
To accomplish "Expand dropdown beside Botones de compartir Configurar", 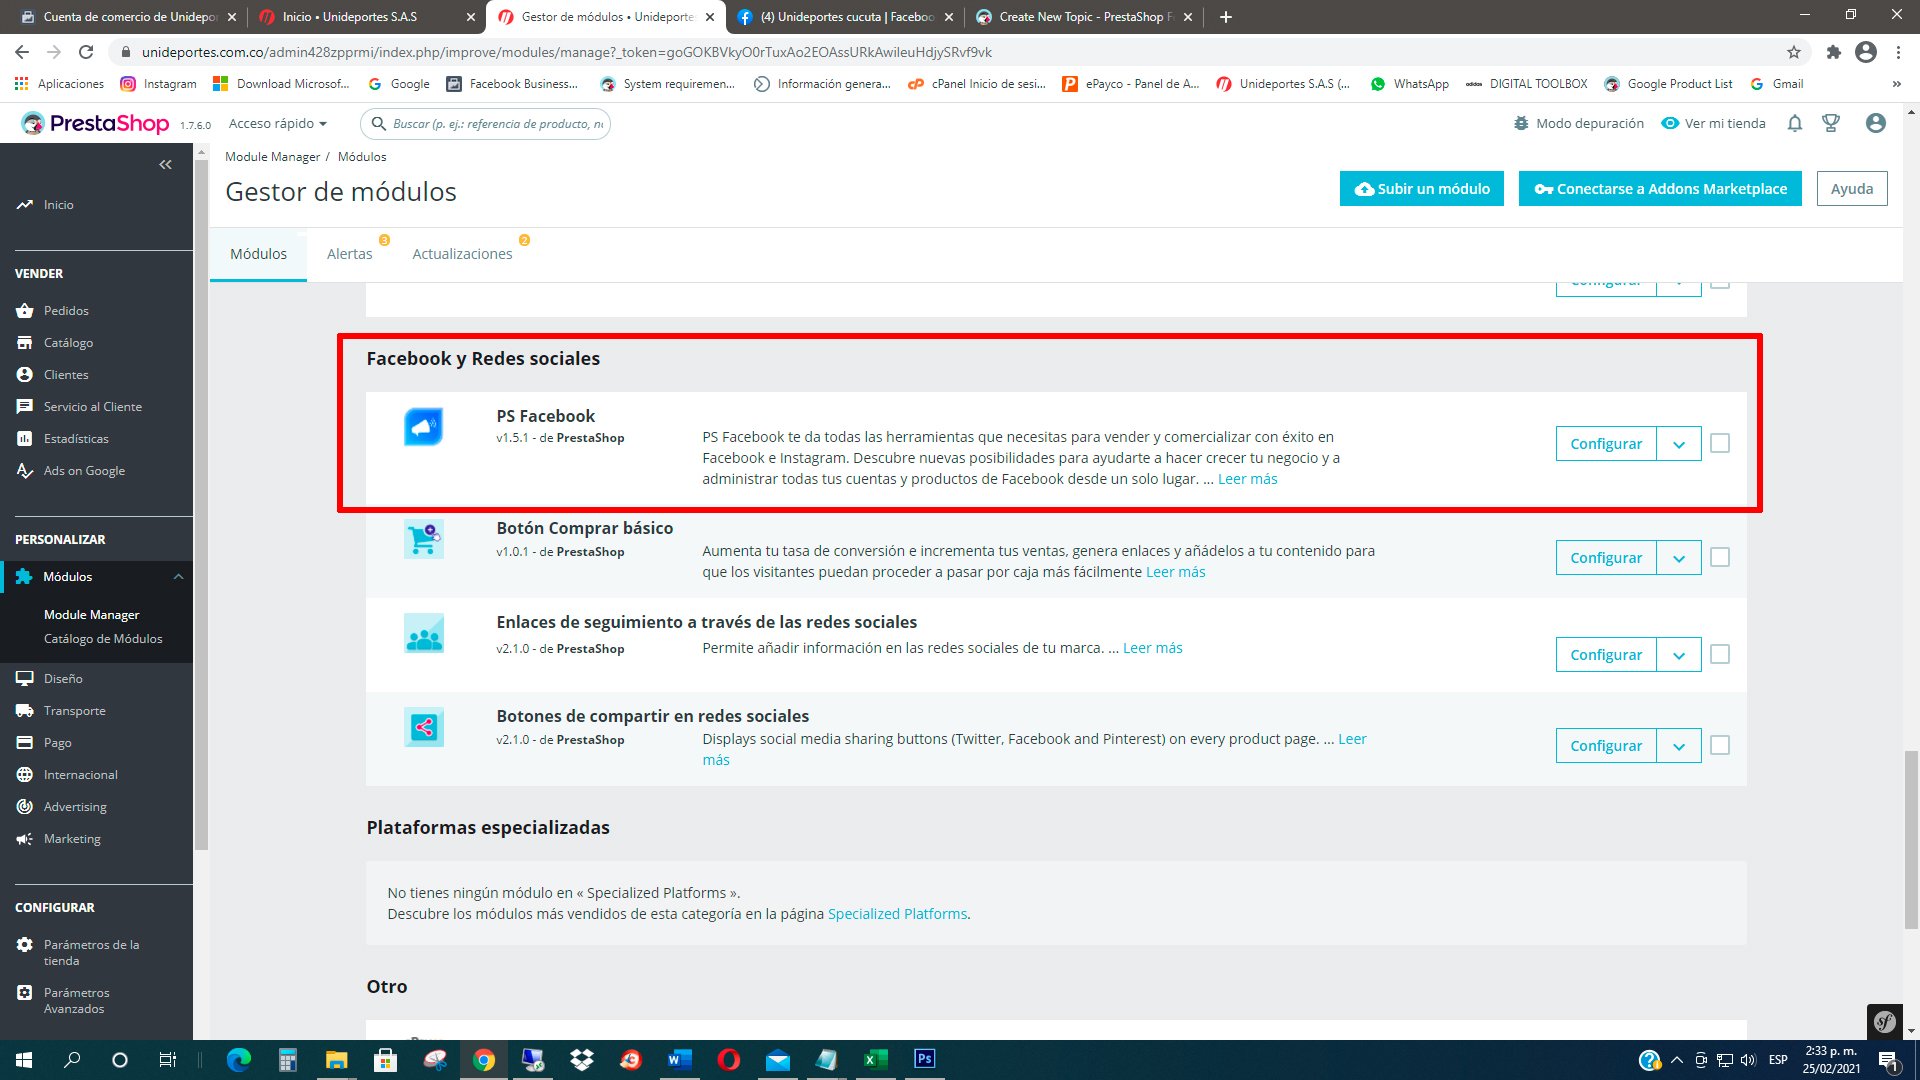I will point(1679,746).
